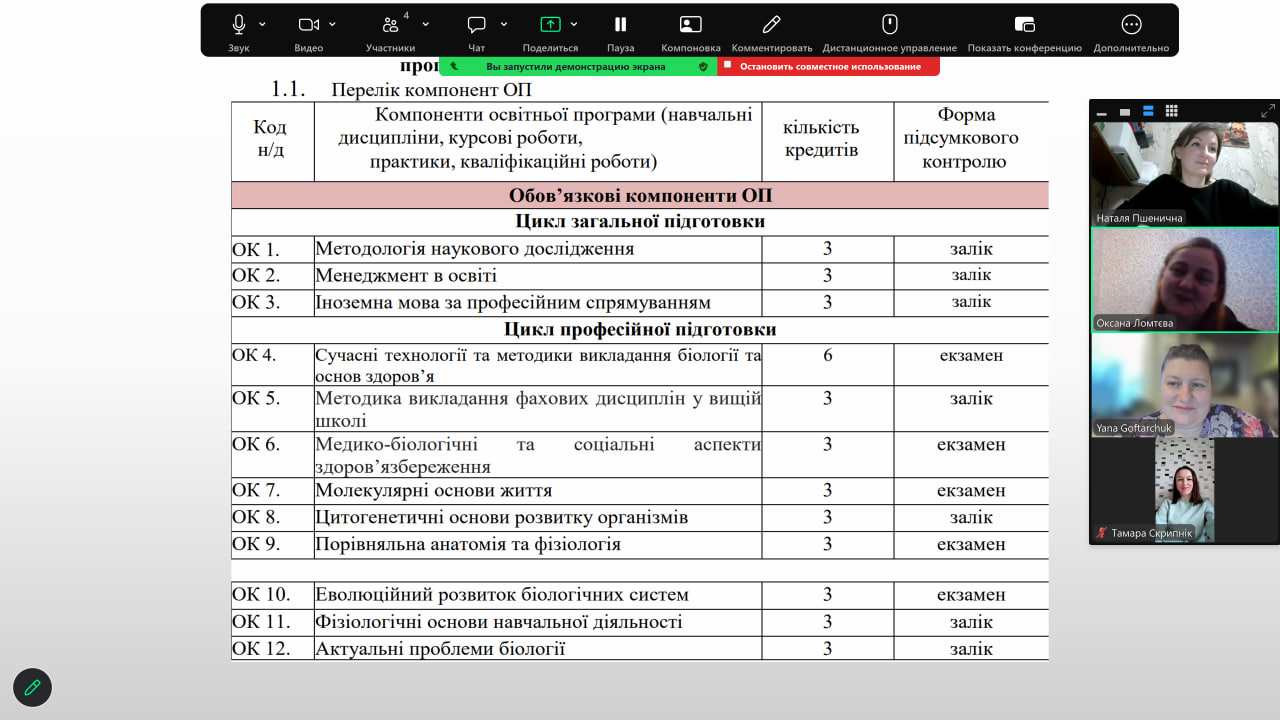Expand the video panel to full screen

point(1268,111)
